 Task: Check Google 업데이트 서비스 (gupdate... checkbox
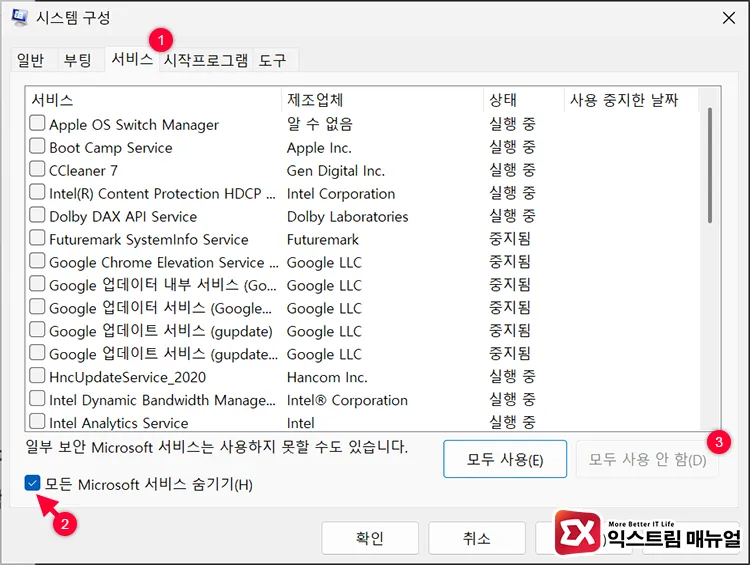tap(37, 353)
